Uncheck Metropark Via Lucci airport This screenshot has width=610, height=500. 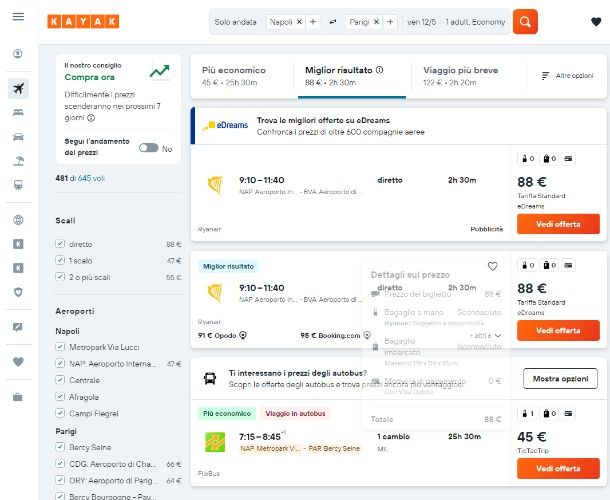point(60,346)
